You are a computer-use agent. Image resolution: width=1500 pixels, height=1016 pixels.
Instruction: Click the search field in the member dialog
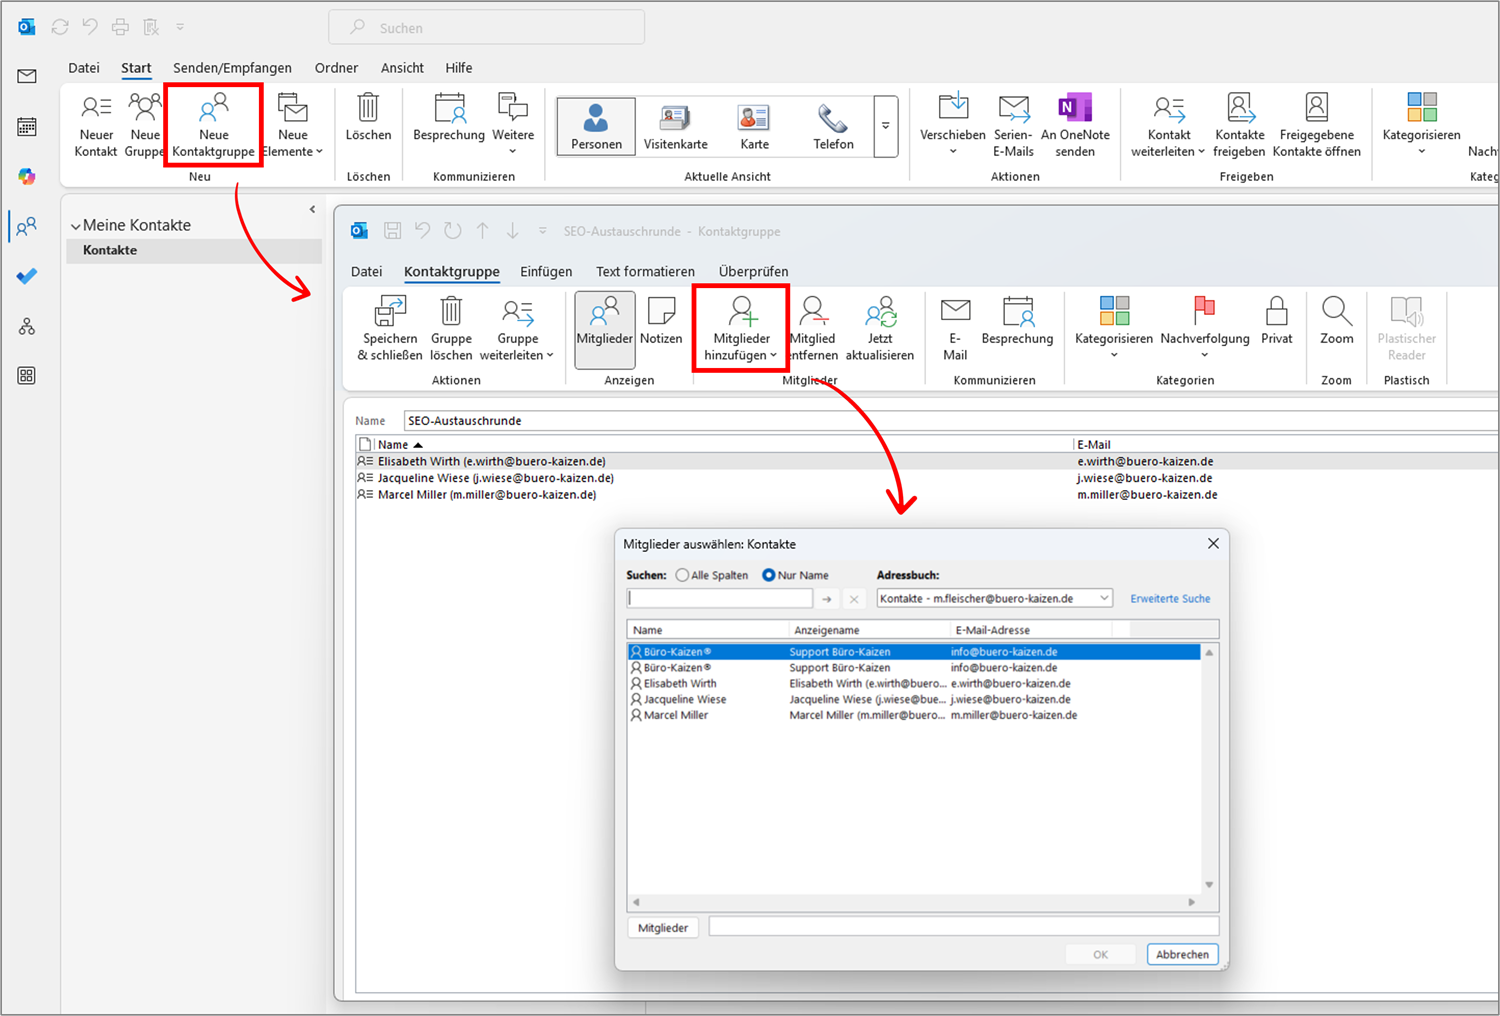tap(720, 598)
